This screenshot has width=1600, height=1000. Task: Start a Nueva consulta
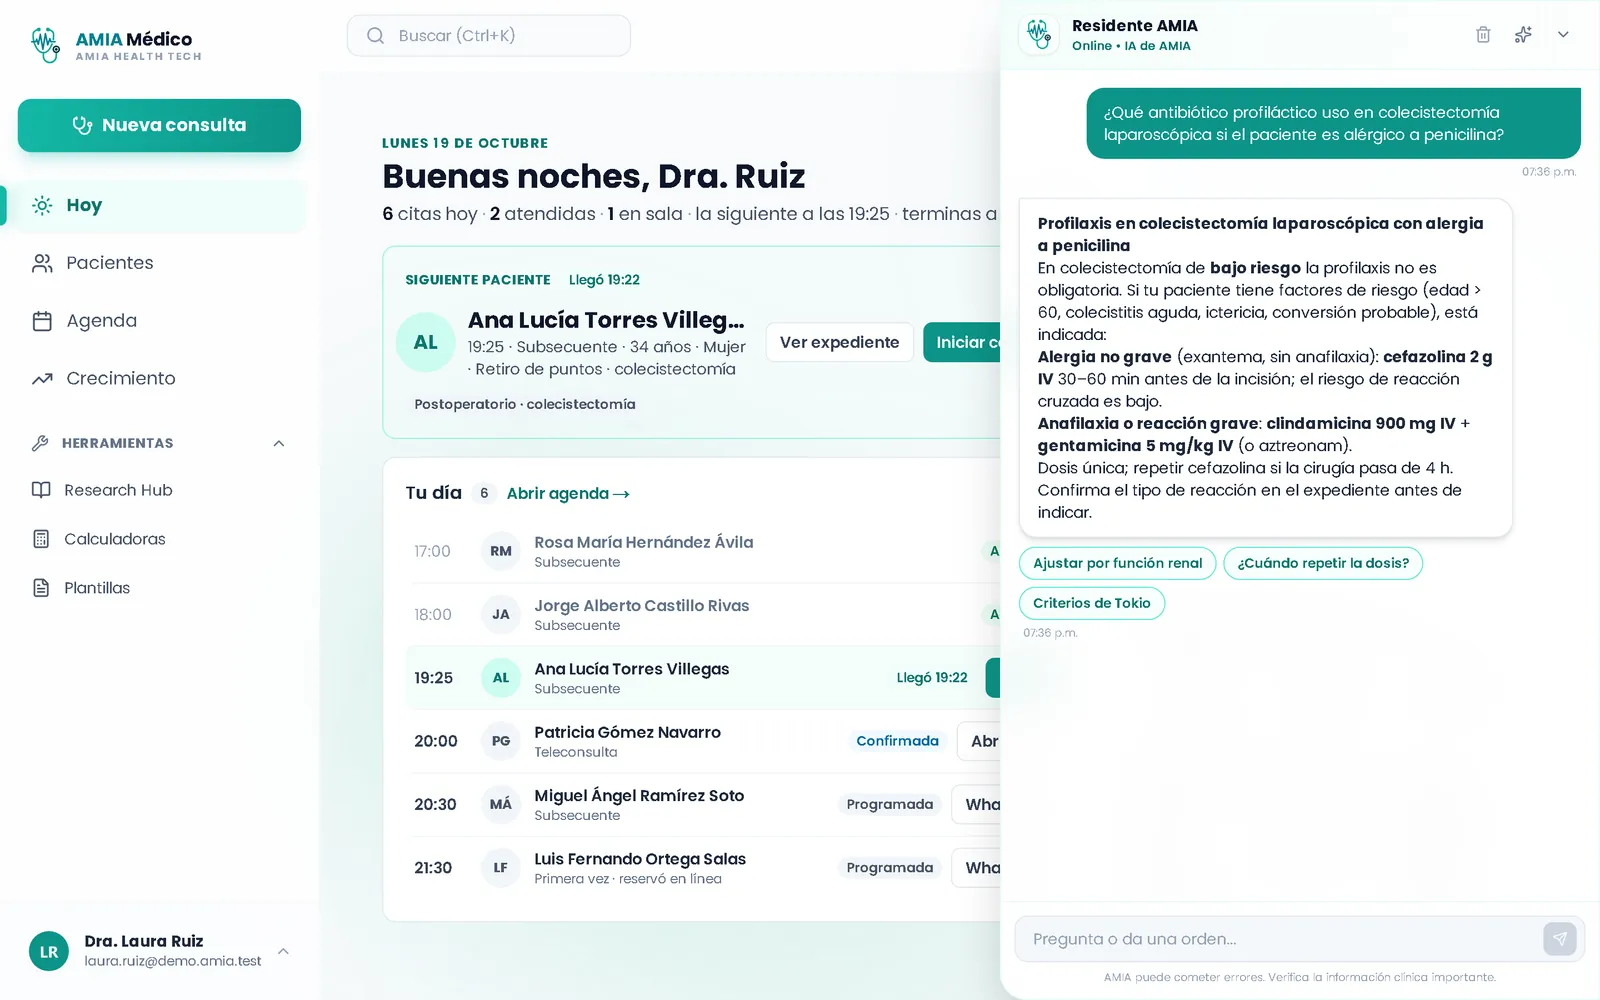[x=159, y=125]
